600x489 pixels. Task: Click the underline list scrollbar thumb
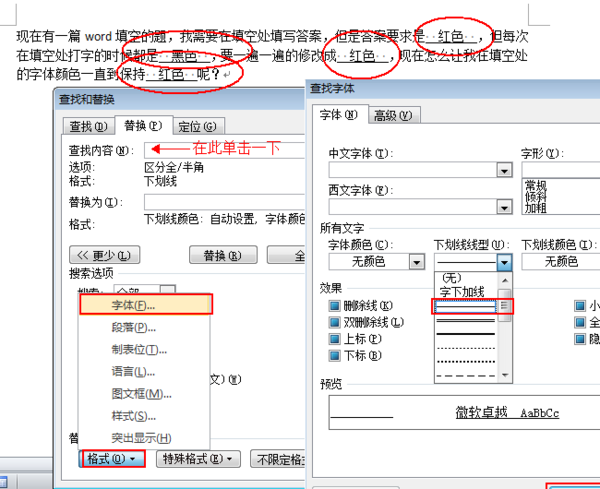505,305
